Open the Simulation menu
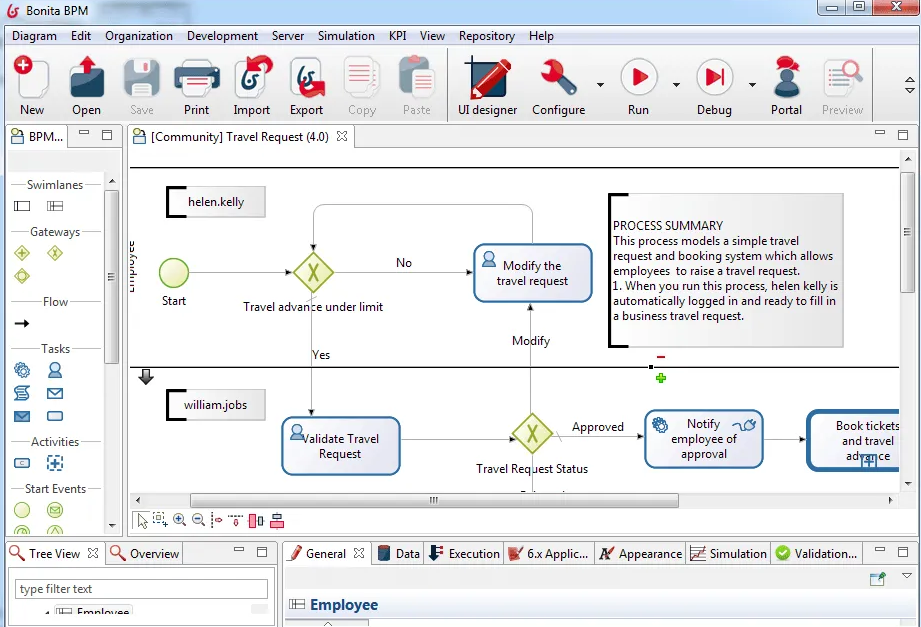Image resolution: width=921 pixels, height=627 pixels. point(346,36)
